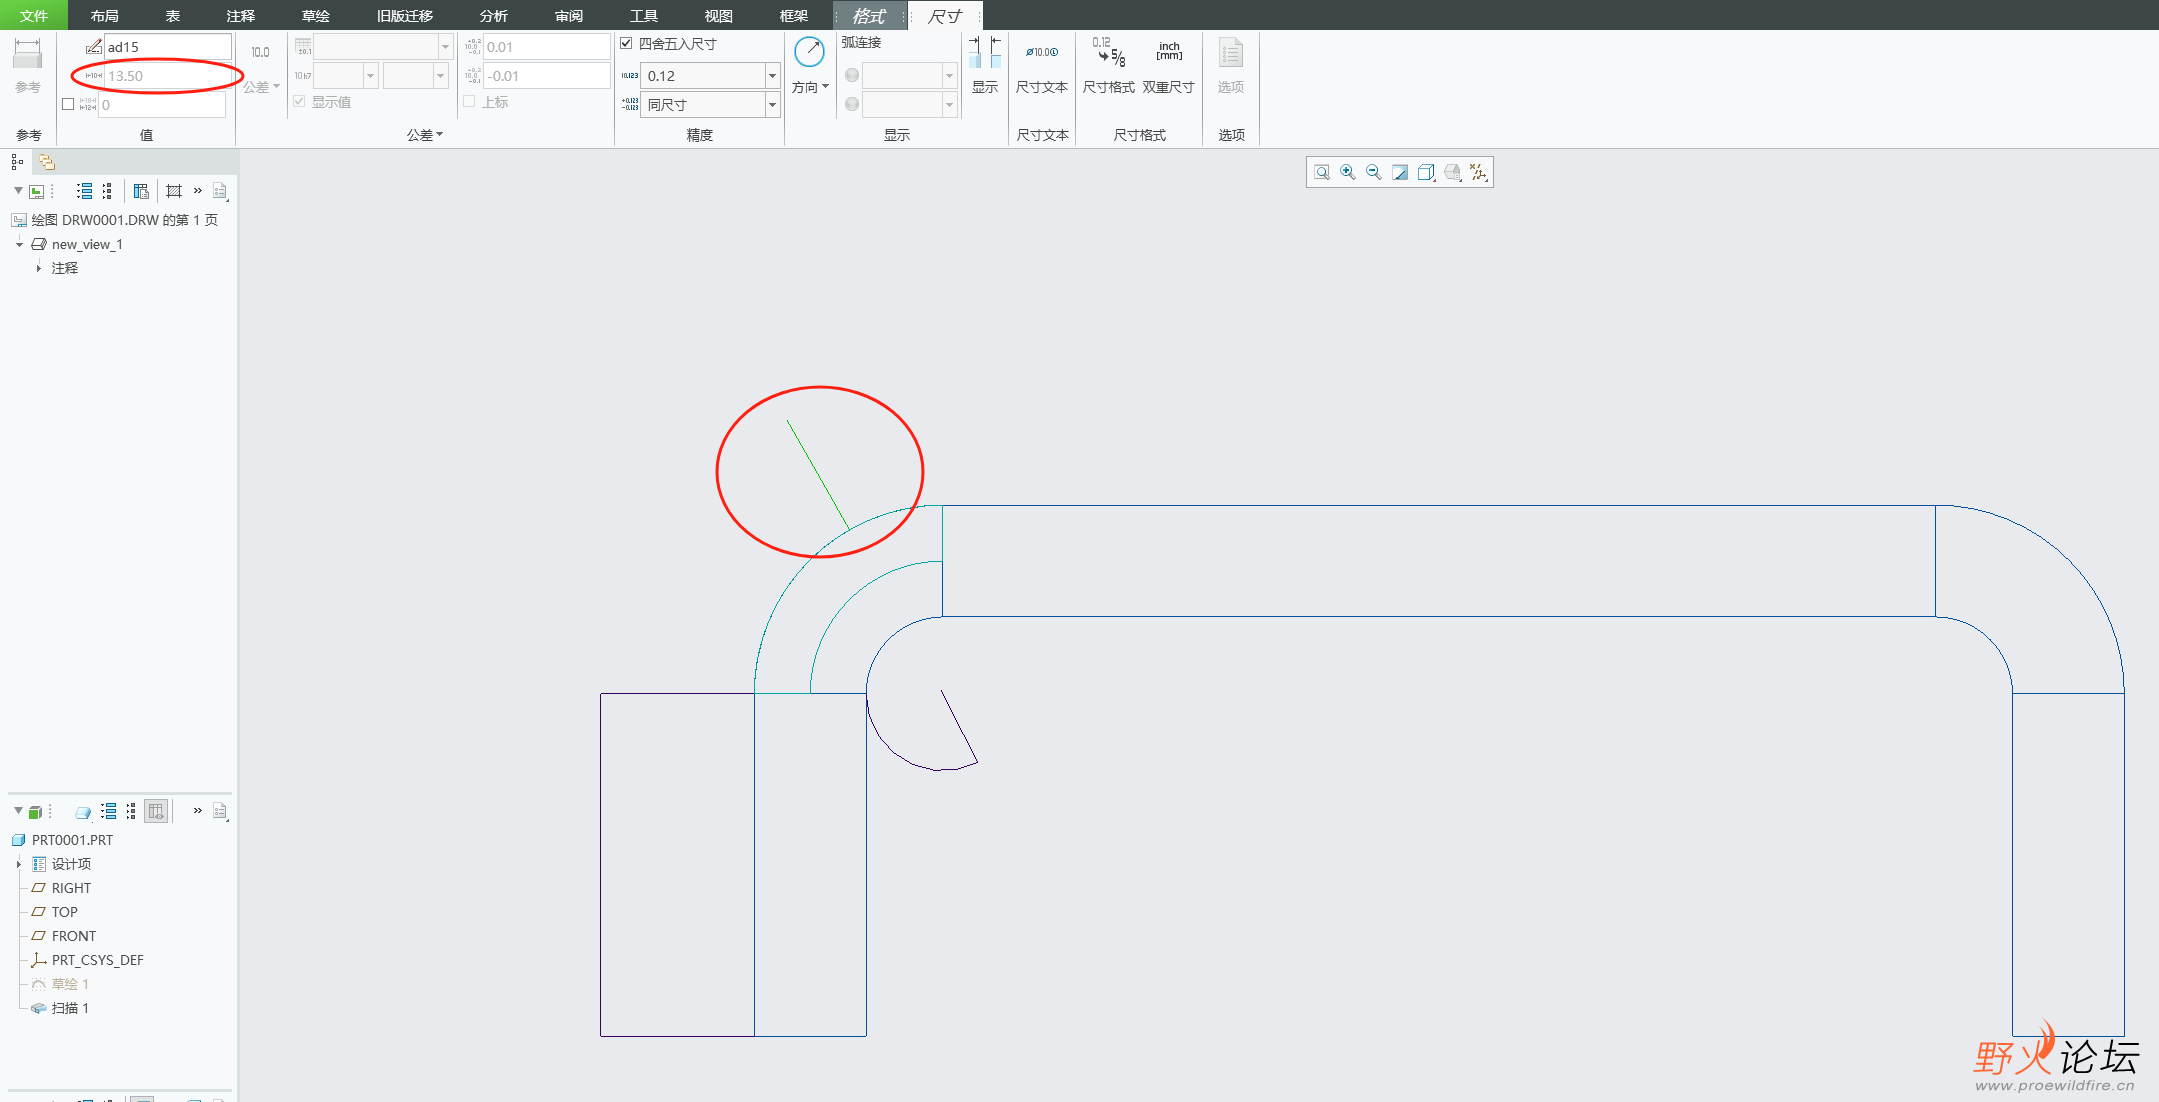Switch to the 注释 ribbon tab

[241, 16]
